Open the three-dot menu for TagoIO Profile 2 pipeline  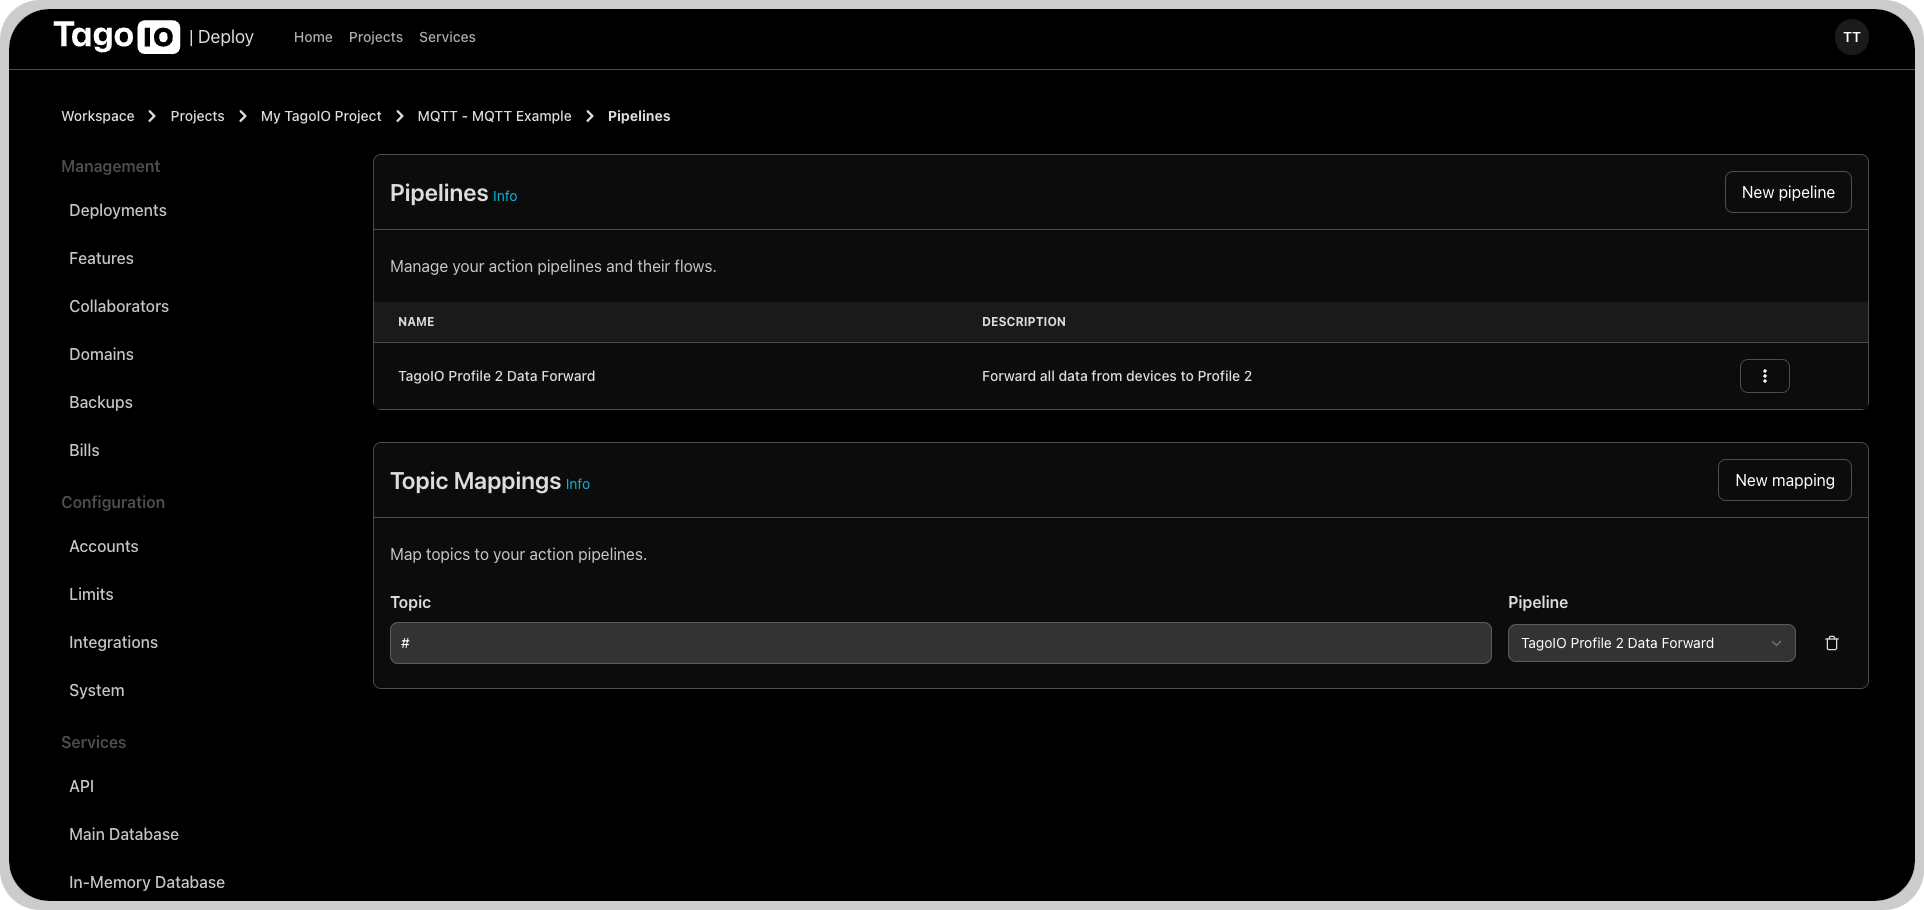click(x=1764, y=376)
